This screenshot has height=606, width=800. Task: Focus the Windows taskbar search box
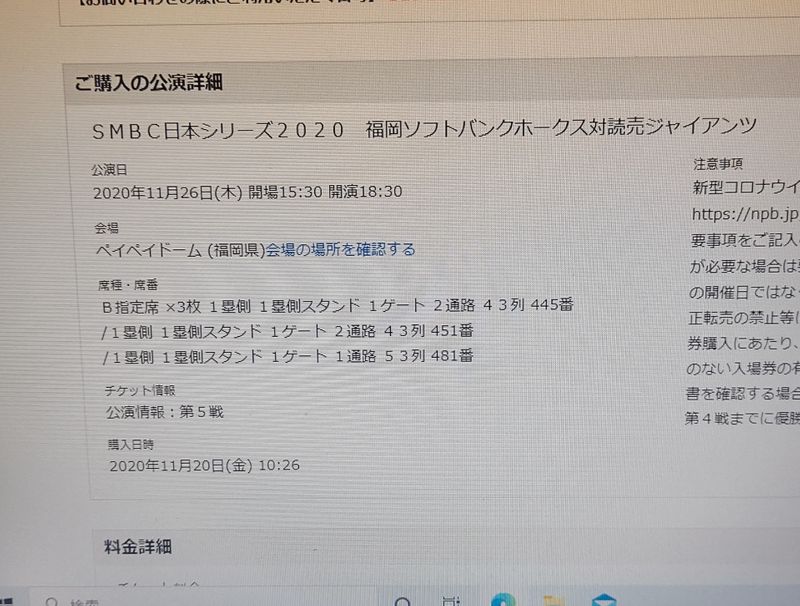point(204,600)
